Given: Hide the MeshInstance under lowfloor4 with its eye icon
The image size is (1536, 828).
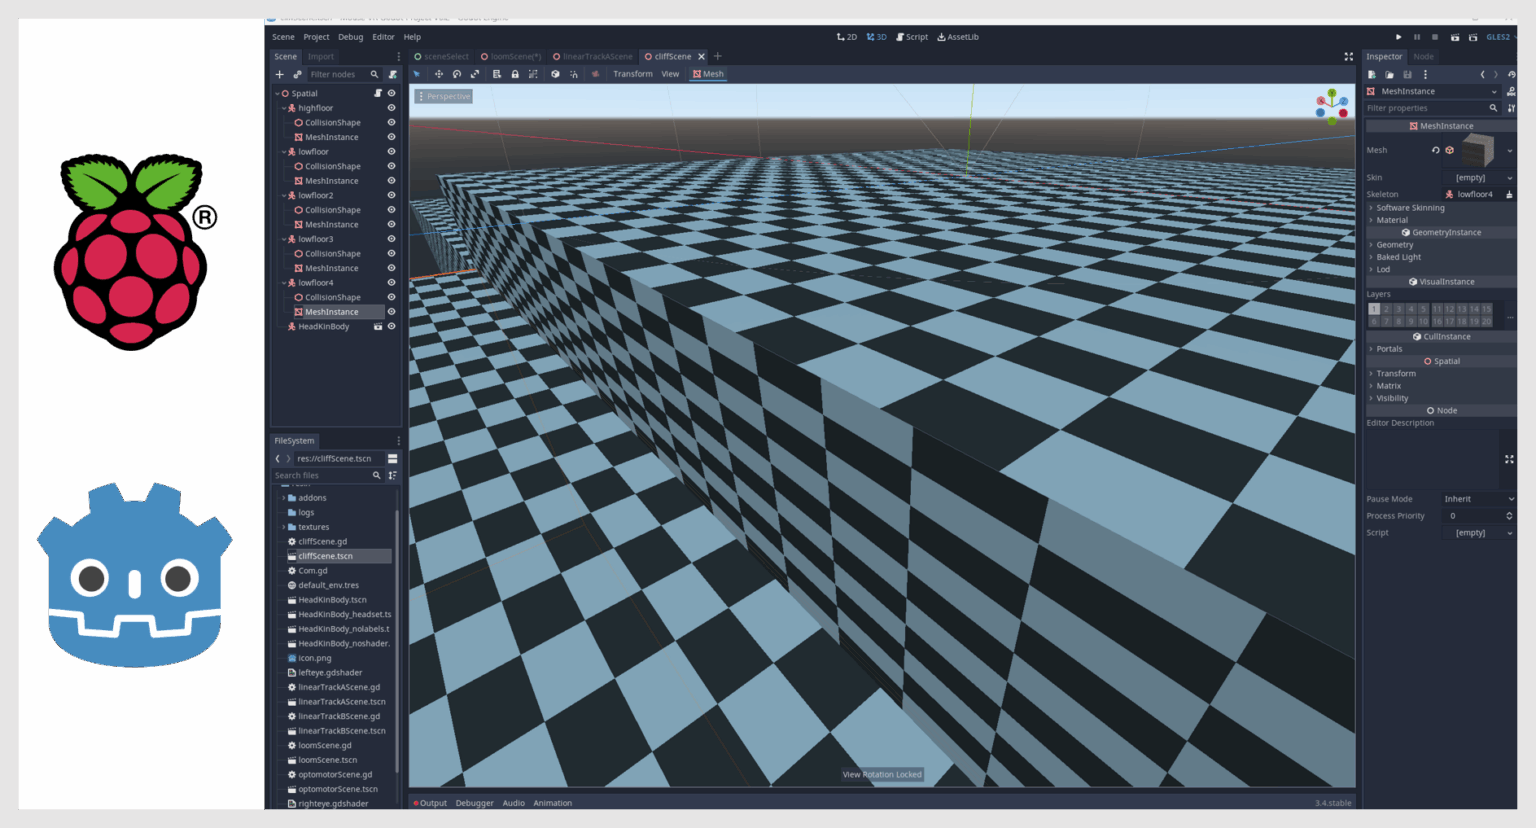Looking at the screenshot, I should pos(390,311).
